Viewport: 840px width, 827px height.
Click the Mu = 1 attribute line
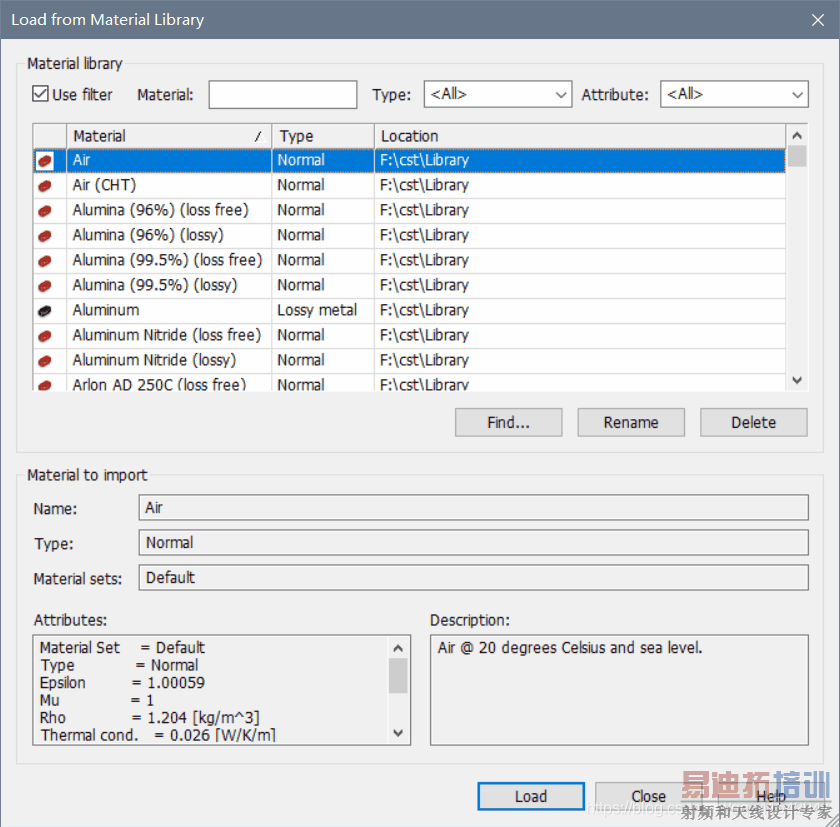[97, 700]
